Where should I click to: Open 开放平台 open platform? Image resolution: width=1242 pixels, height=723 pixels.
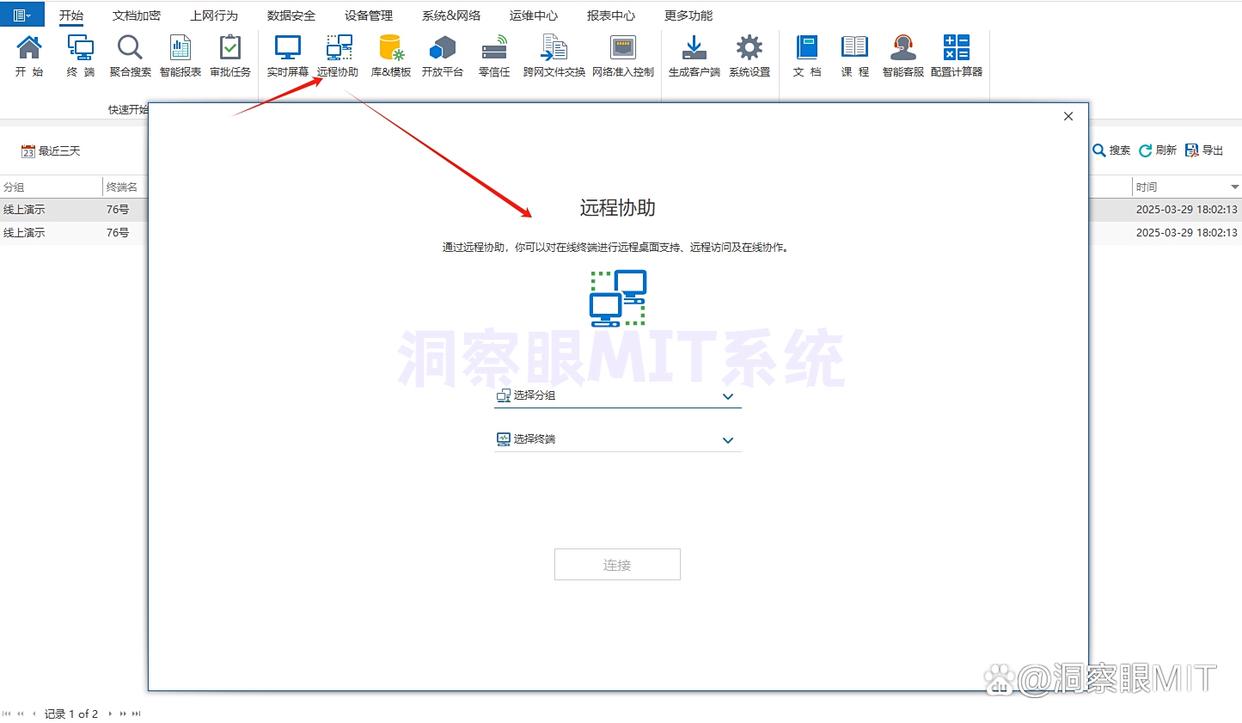(442, 56)
